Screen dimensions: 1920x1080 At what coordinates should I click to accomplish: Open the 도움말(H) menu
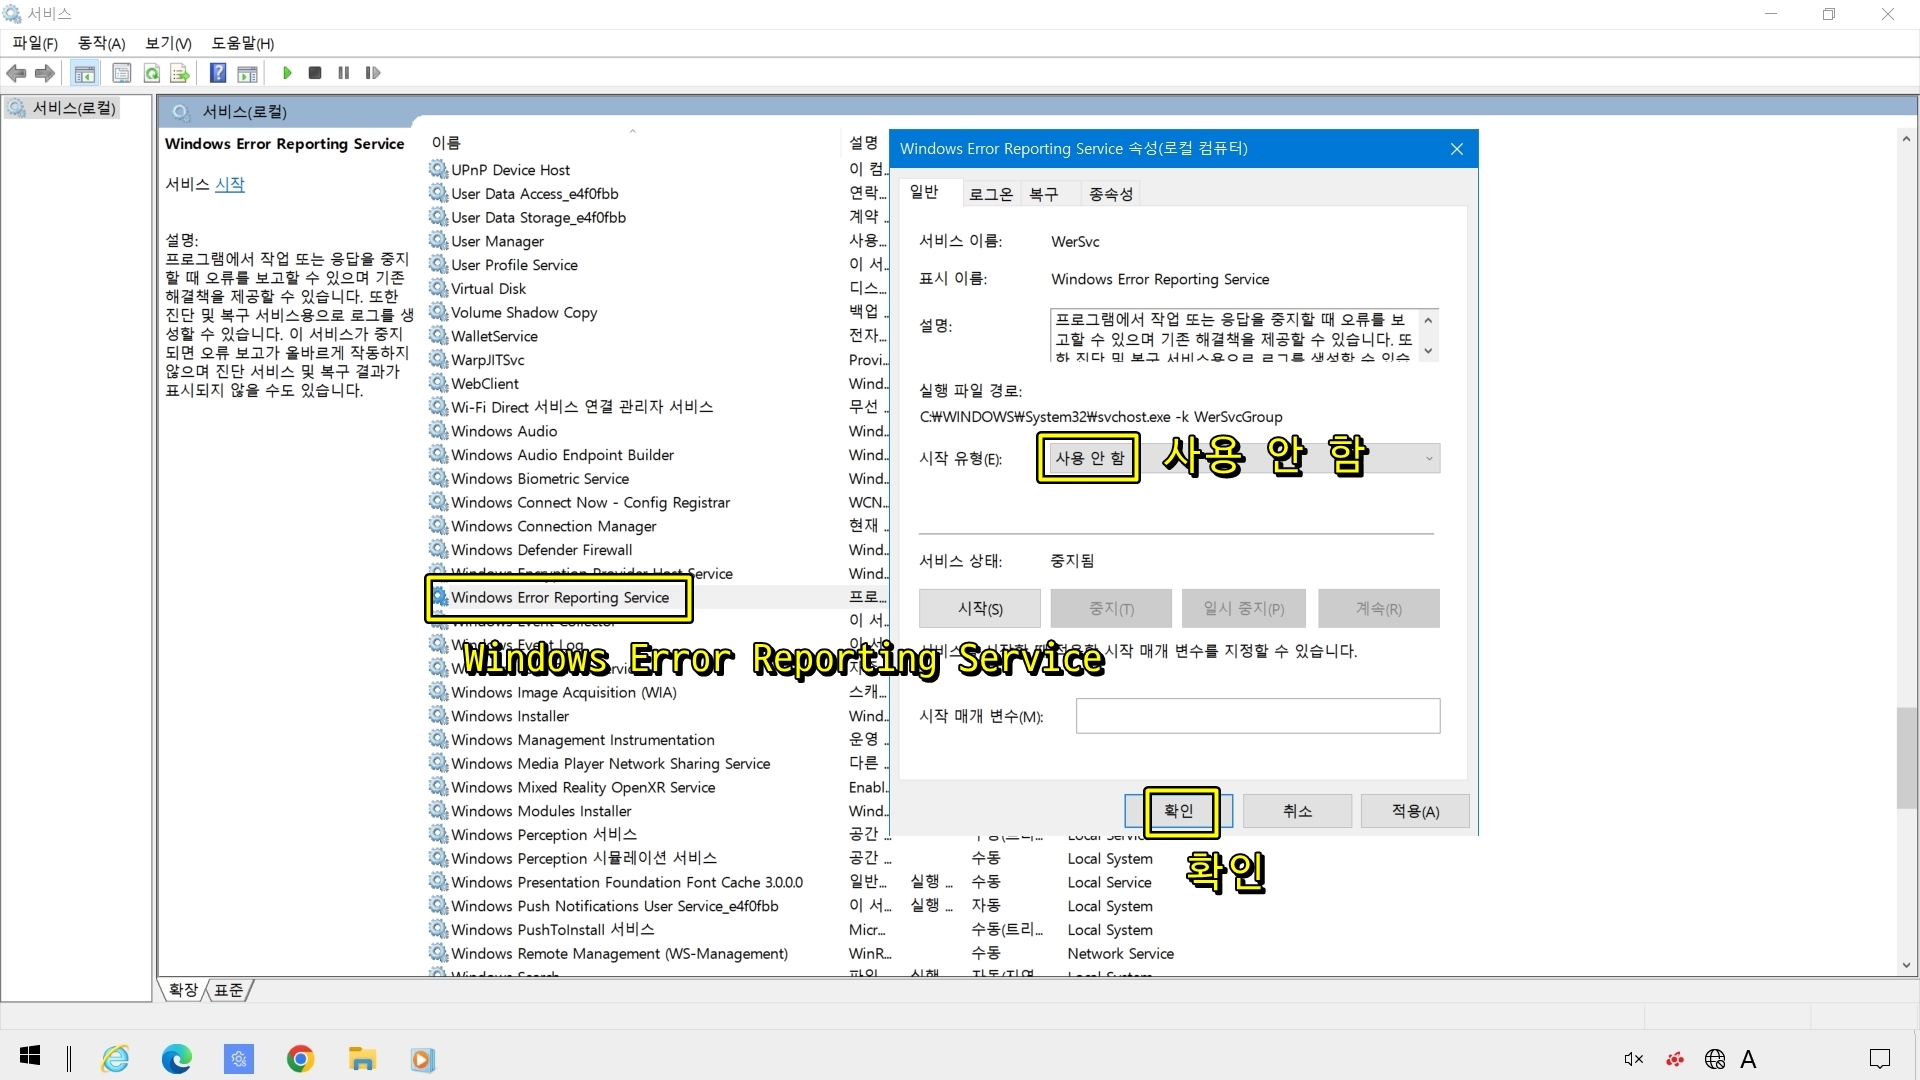(x=243, y=43)
